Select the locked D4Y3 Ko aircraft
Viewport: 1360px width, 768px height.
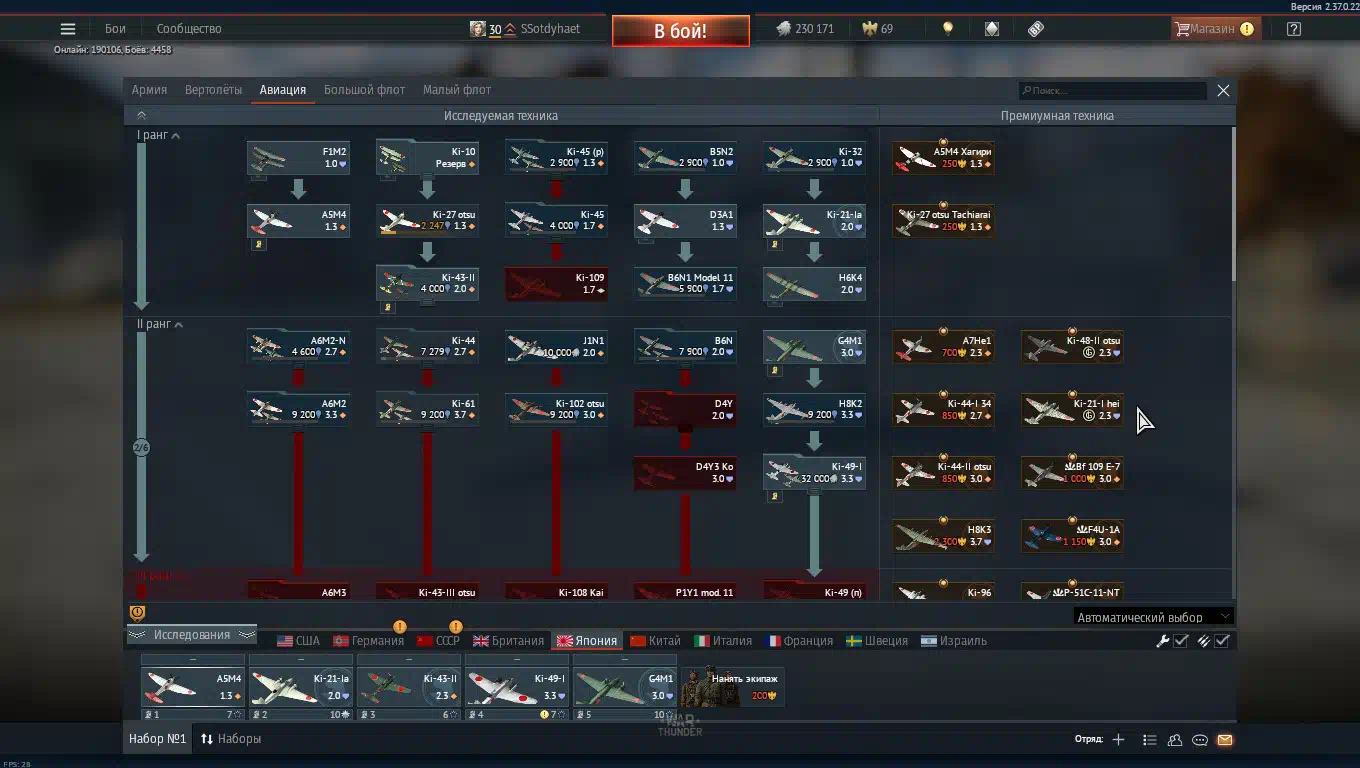[x=685, y=473]
